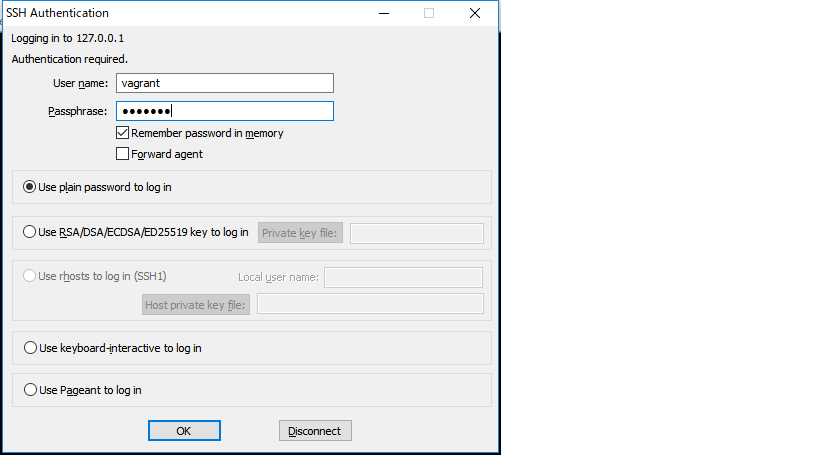Click the 'Logging in to 127.0.0.1' text
Screen dimensions: 819x460
(67, 38)
